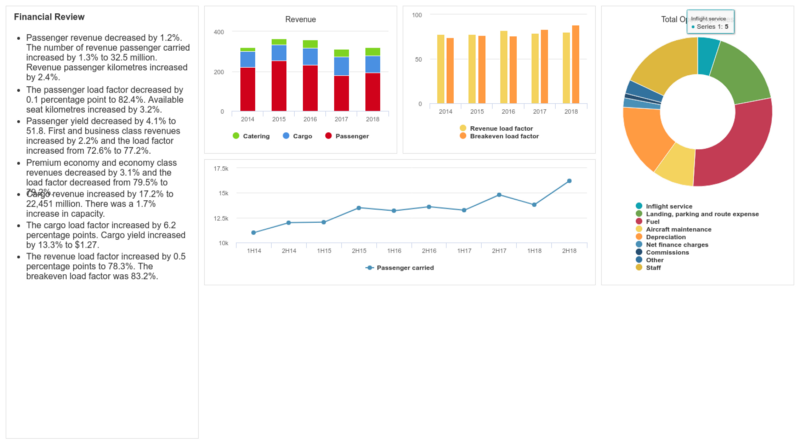The image size is (800, 444).
Task: Toggle Passenger series in Revenue legend
Action: click(x=347, y=136)
